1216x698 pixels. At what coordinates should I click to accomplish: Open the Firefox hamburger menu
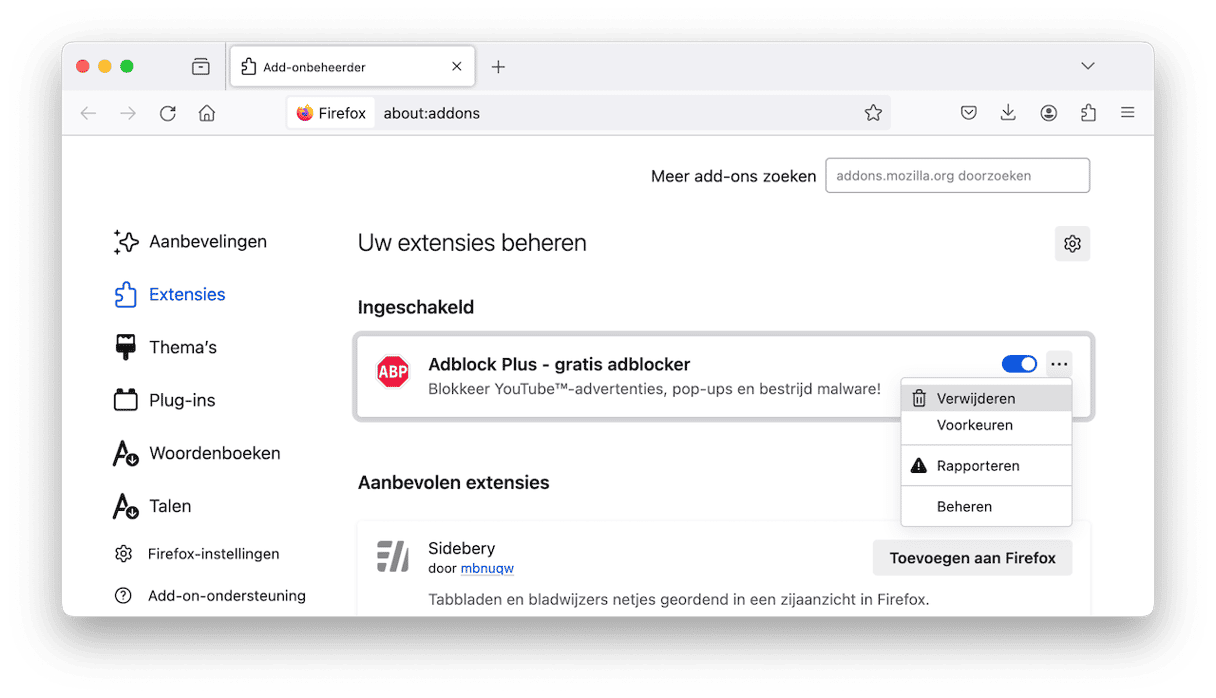[1128, 113]
